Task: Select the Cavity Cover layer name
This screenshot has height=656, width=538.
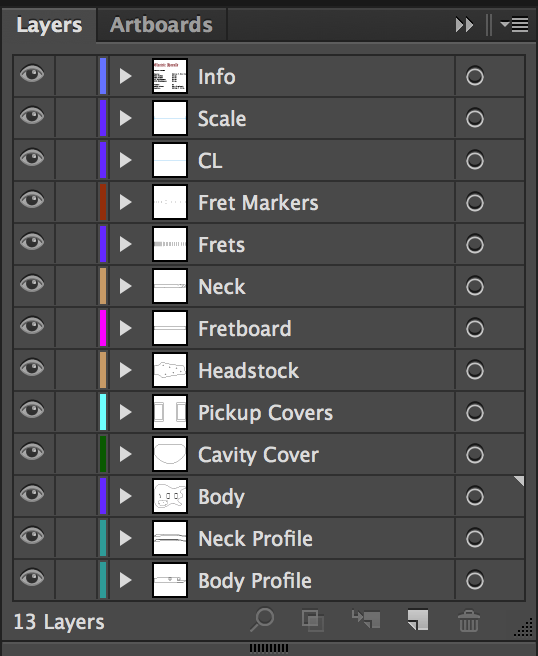Action: pyautogui.click(x=259, y=455)
